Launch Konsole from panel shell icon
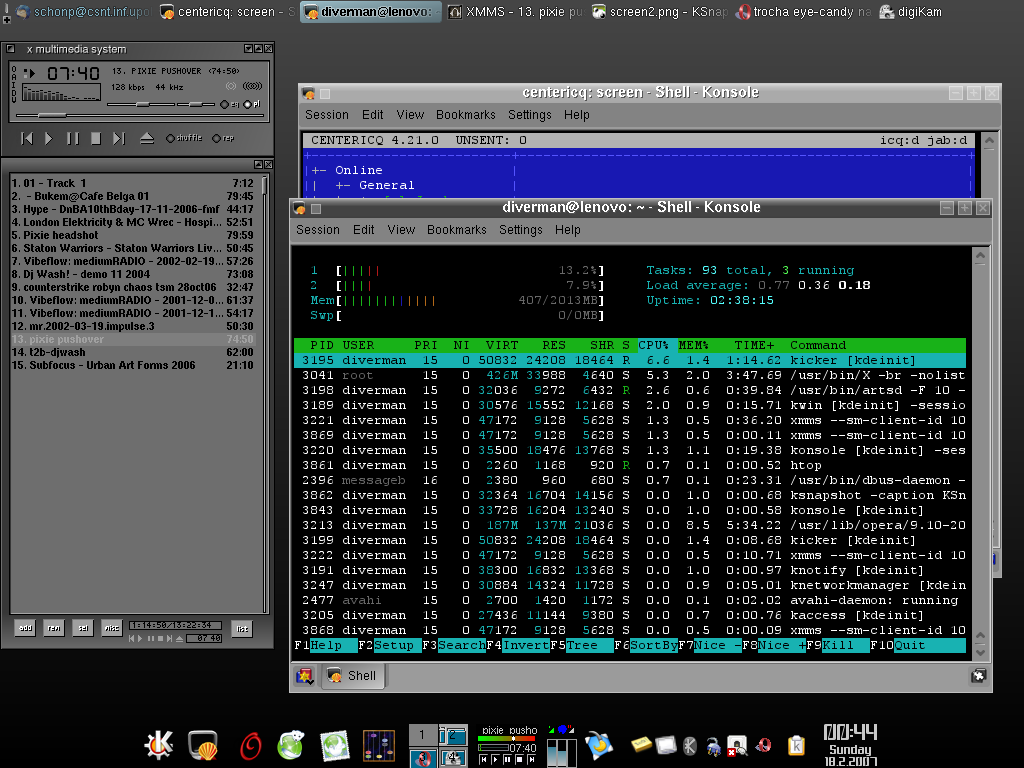The width and height of the screenshot is (1024, 768). (203, 744)
